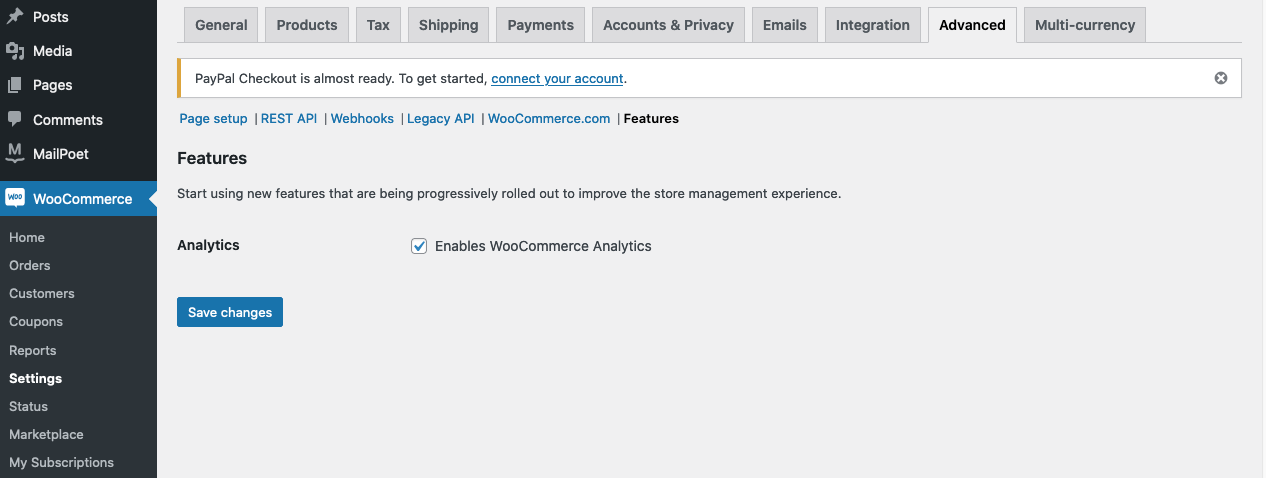This screenshot has width=1266, height=478.
Task: Click the WooCommerce Woo logo icon
Action: (15, 198)
